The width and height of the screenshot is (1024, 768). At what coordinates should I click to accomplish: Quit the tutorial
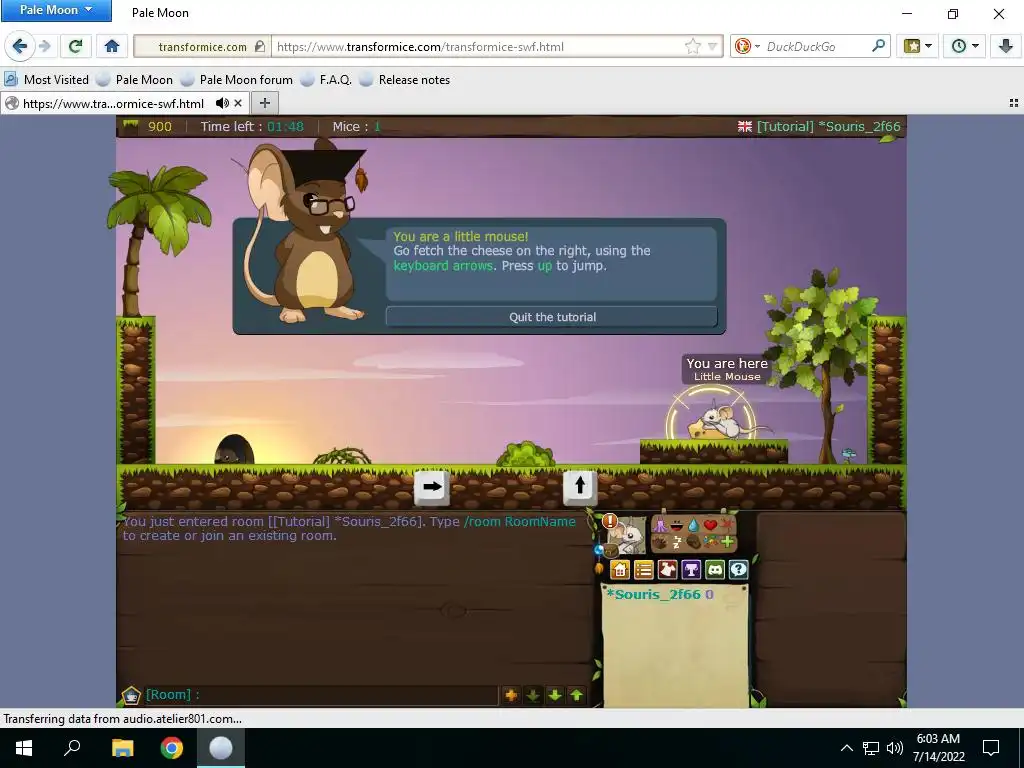point(552,317)
